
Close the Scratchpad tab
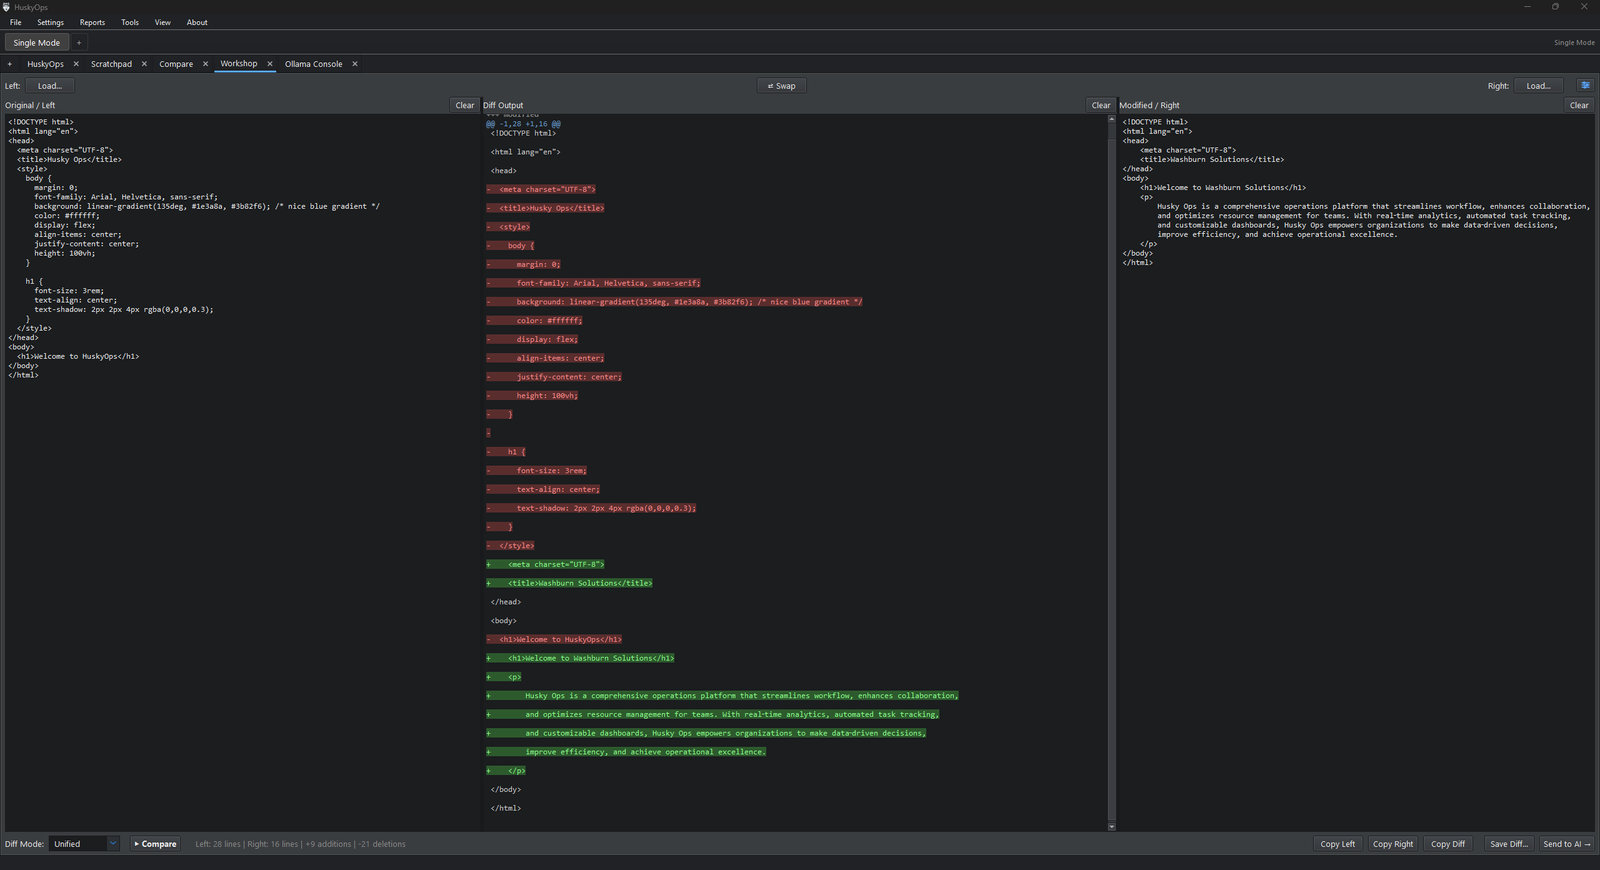[144, 64]
